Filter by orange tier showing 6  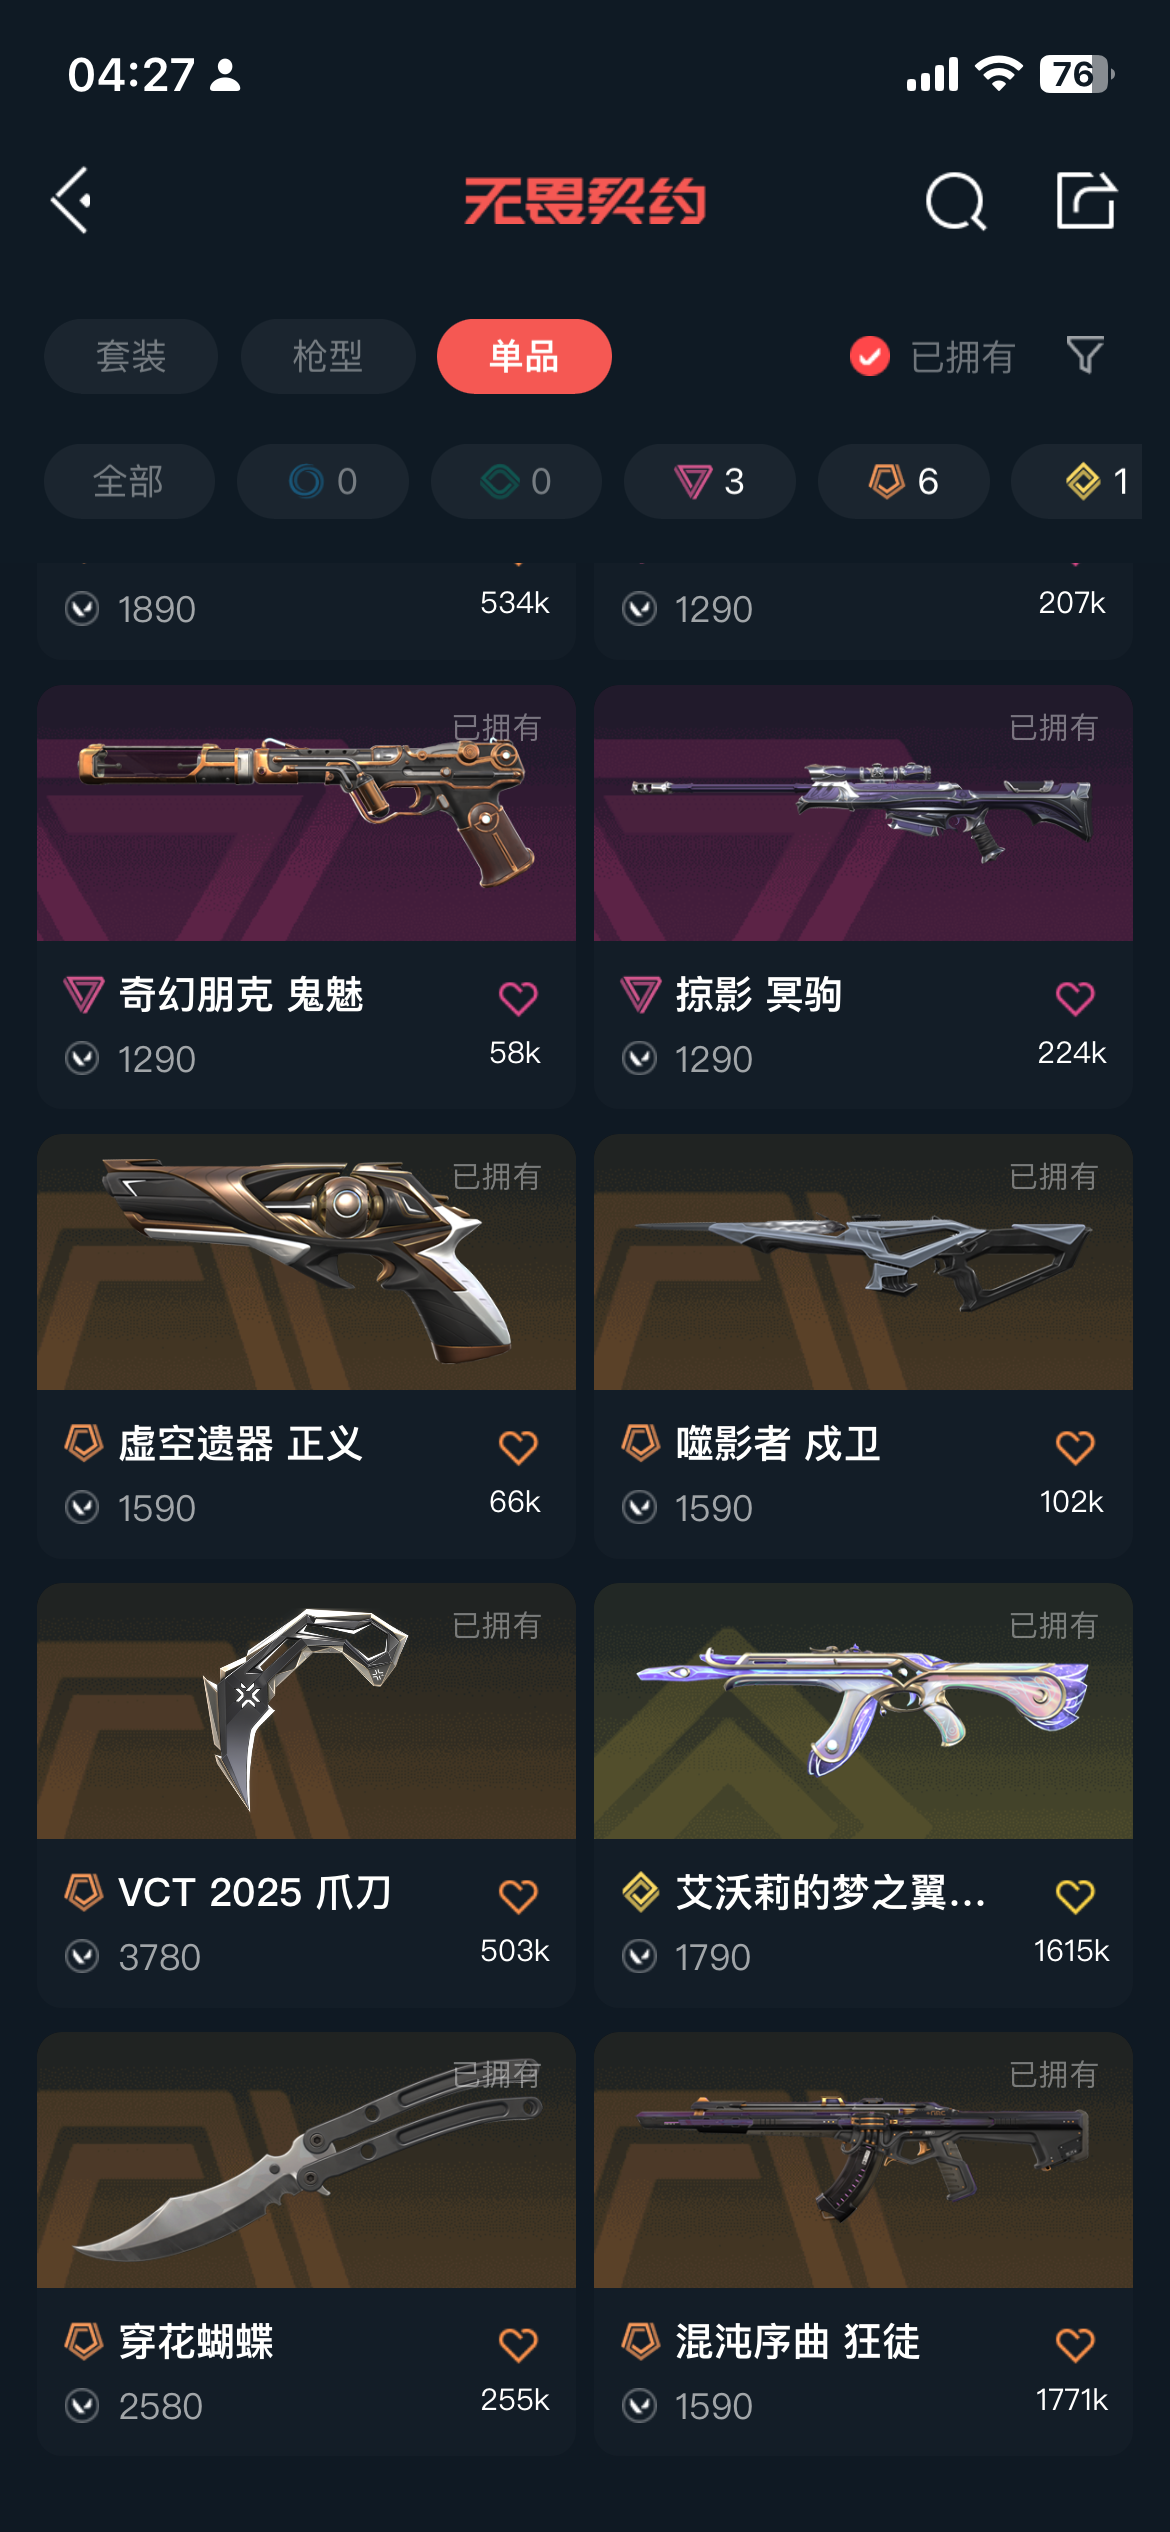[904, 481]
